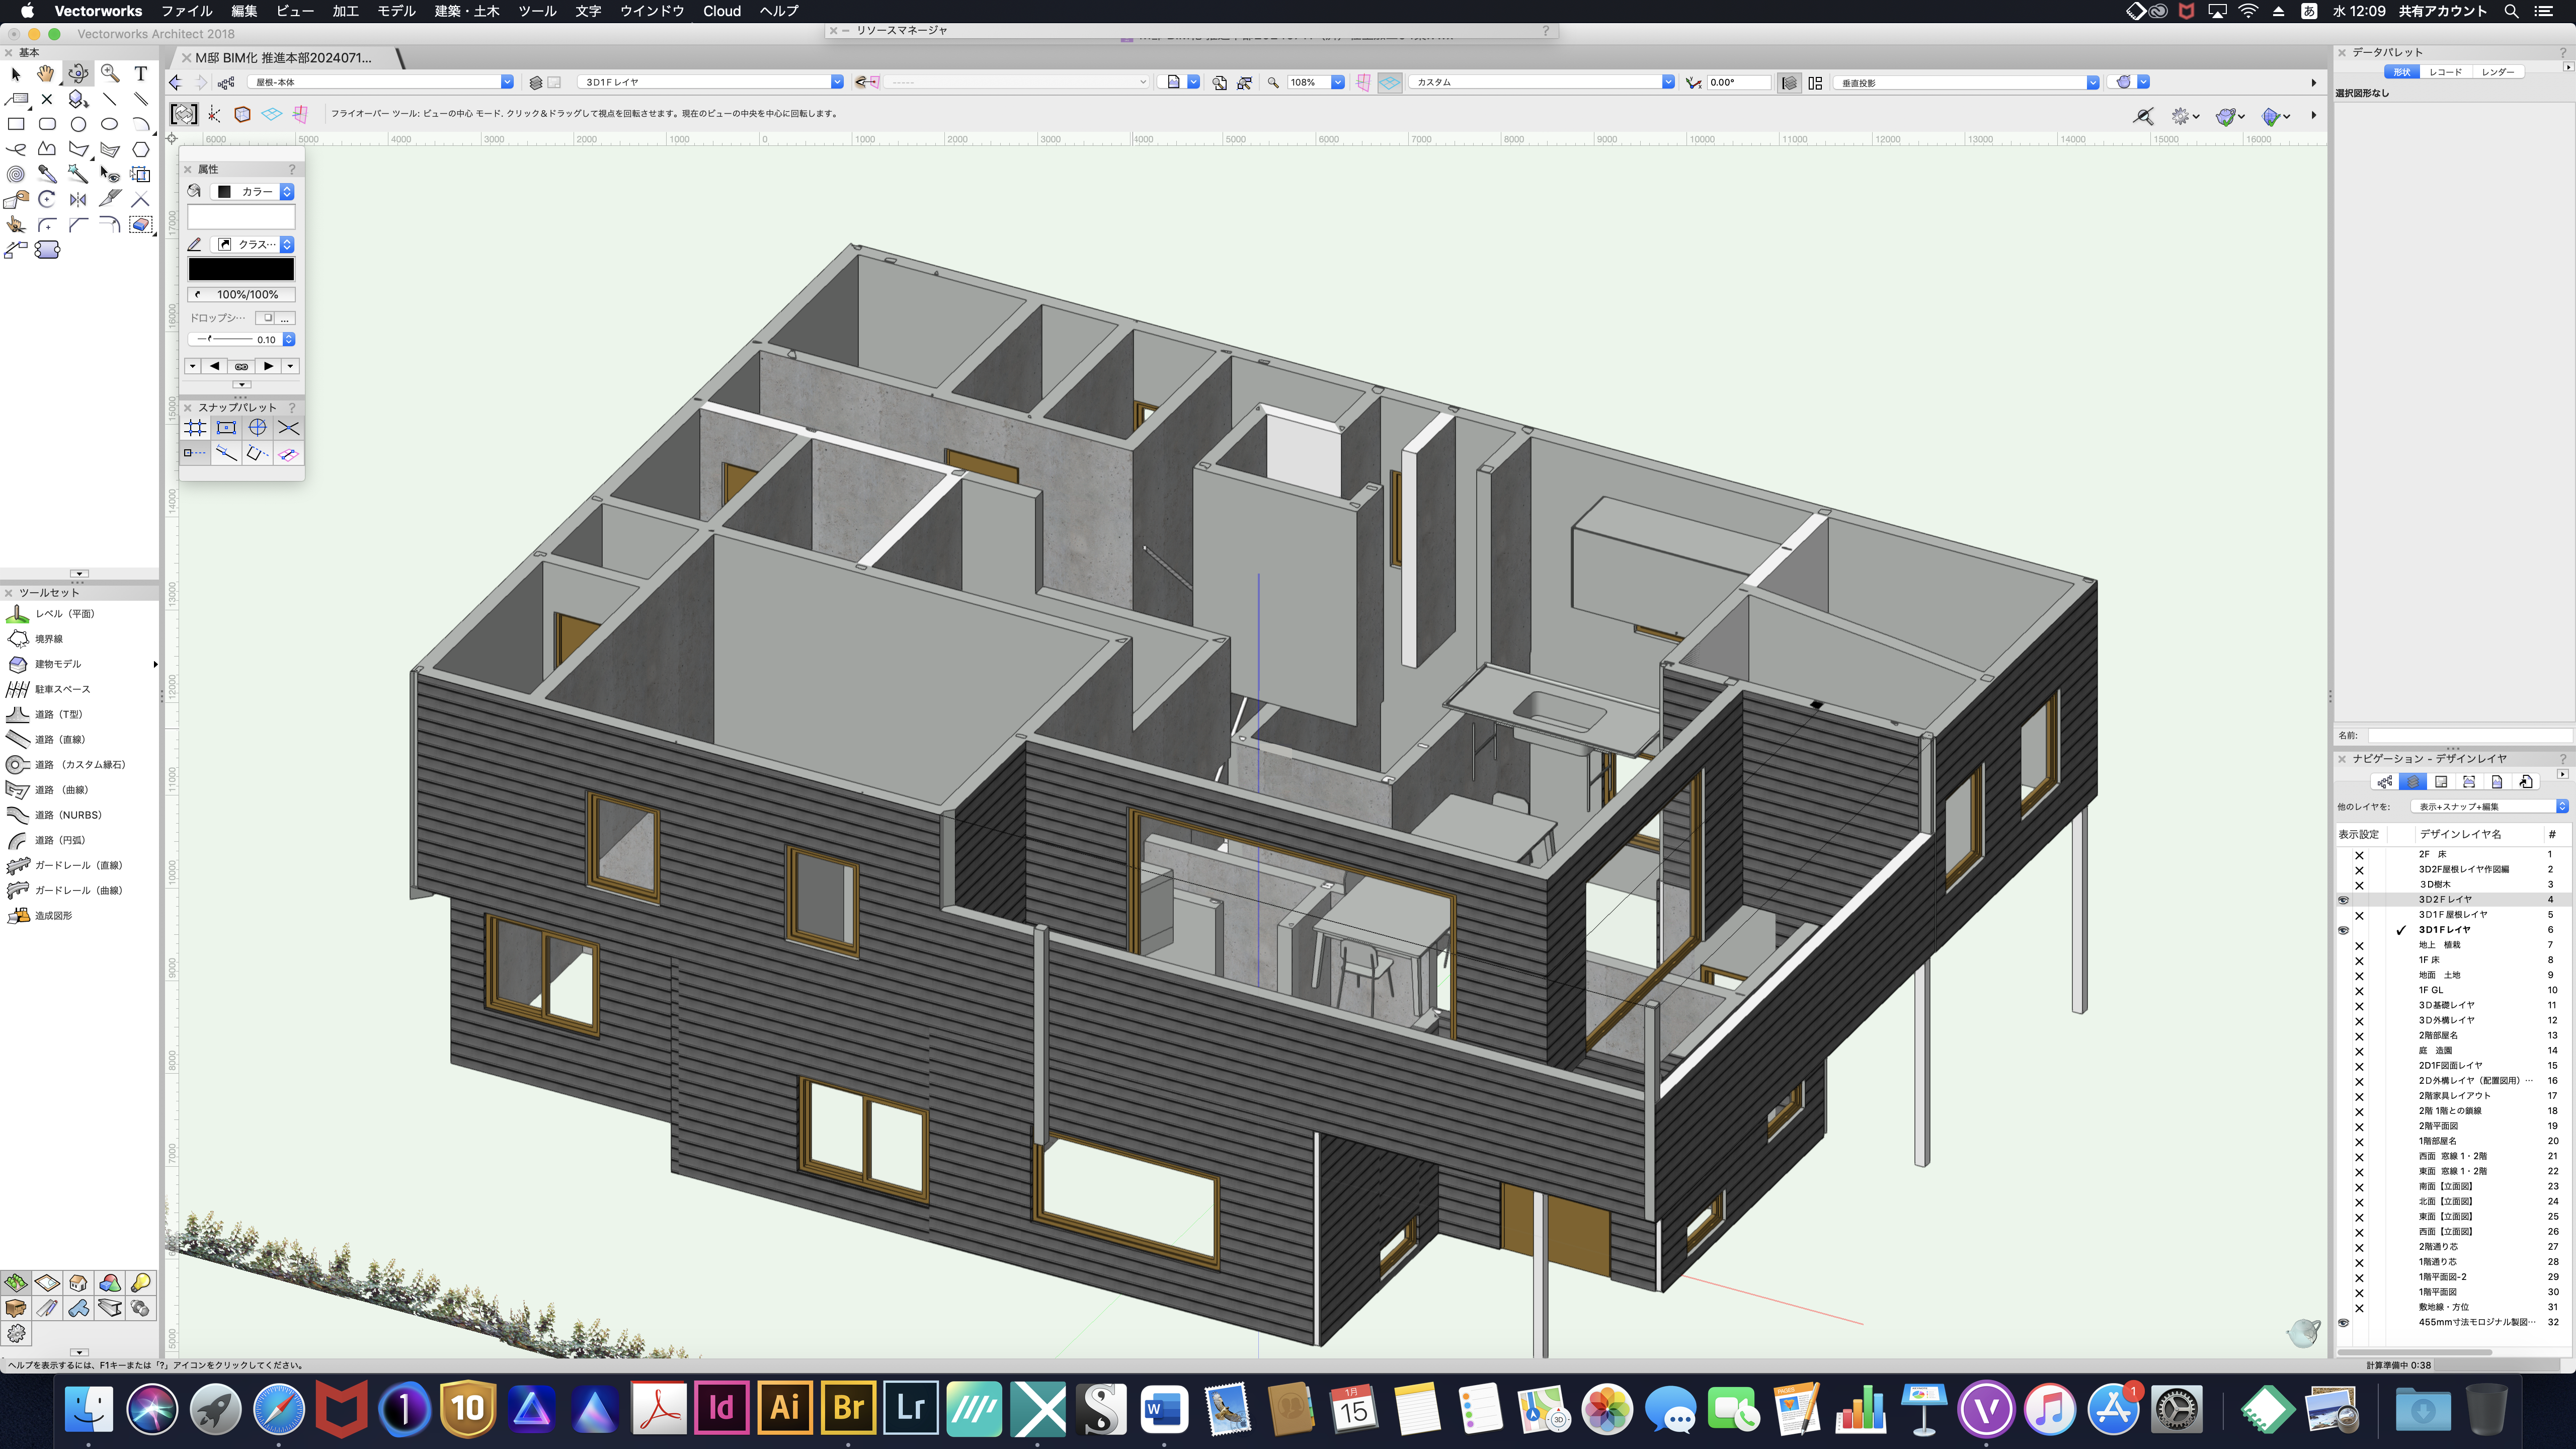Toggle visibility eye of 3D2Fレイヤ layer

click(2343, 899)
